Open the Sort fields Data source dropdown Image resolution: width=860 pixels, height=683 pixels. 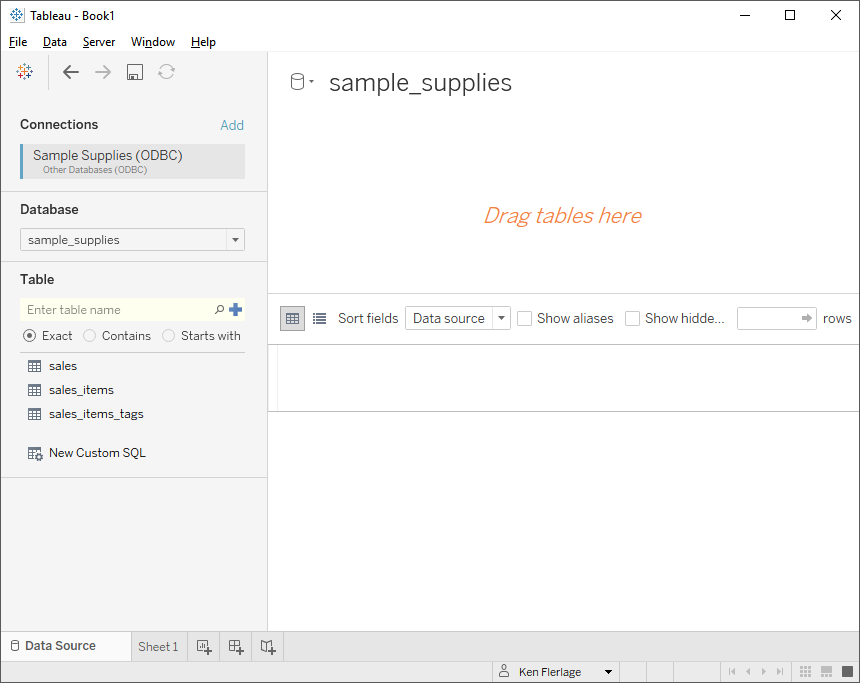click(458, 318)
